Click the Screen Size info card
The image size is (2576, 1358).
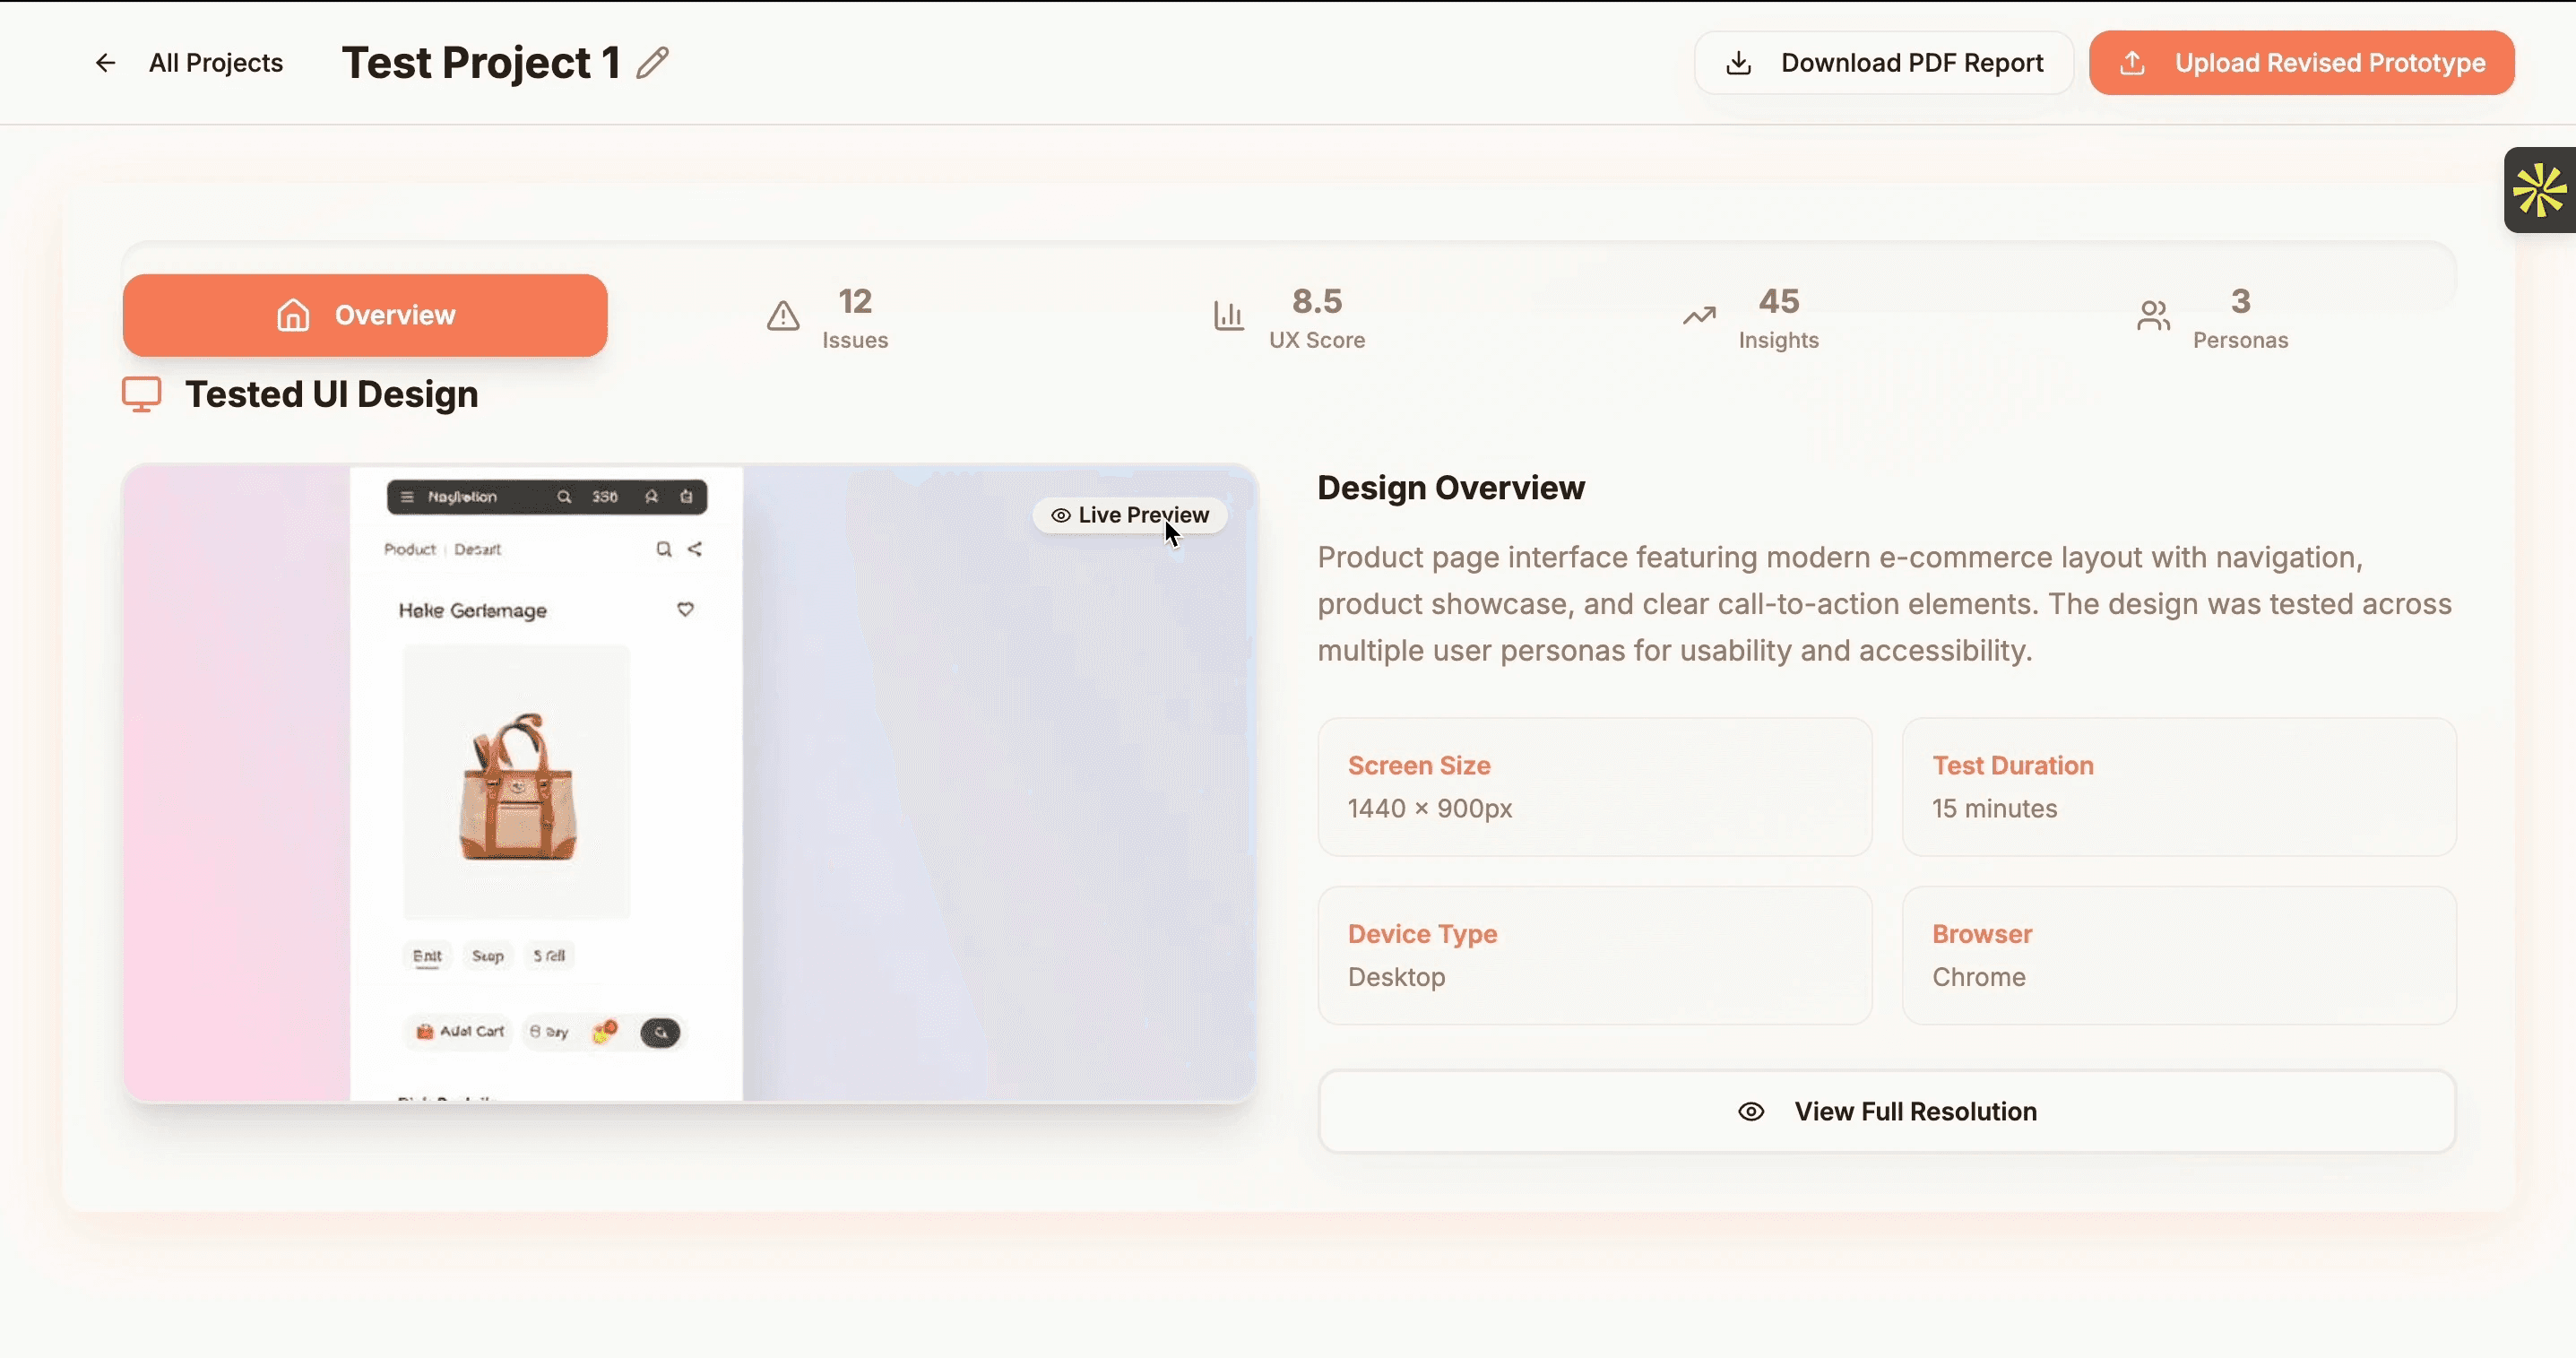1594,786
